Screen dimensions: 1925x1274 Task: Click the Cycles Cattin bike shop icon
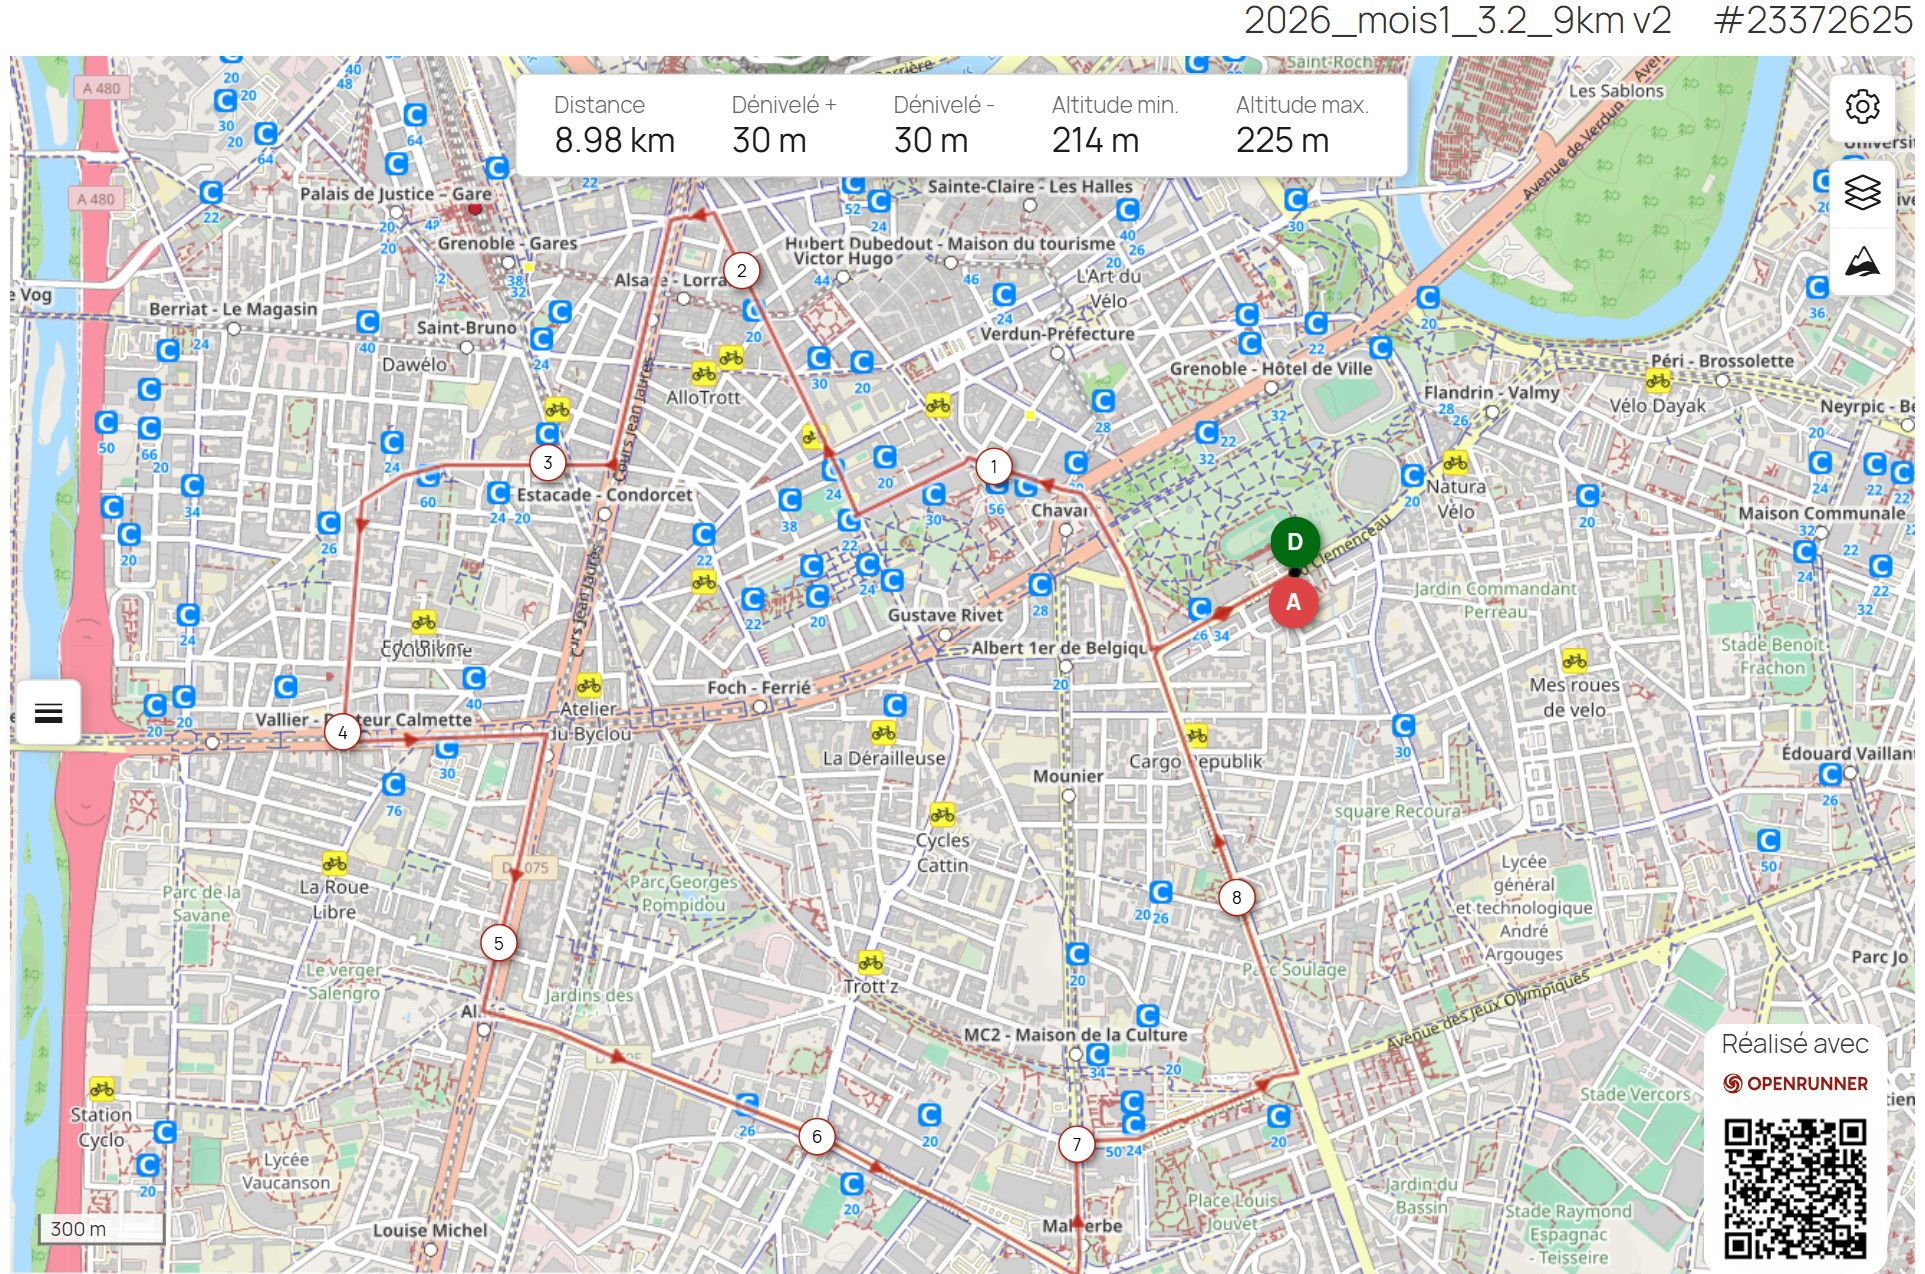942,814
